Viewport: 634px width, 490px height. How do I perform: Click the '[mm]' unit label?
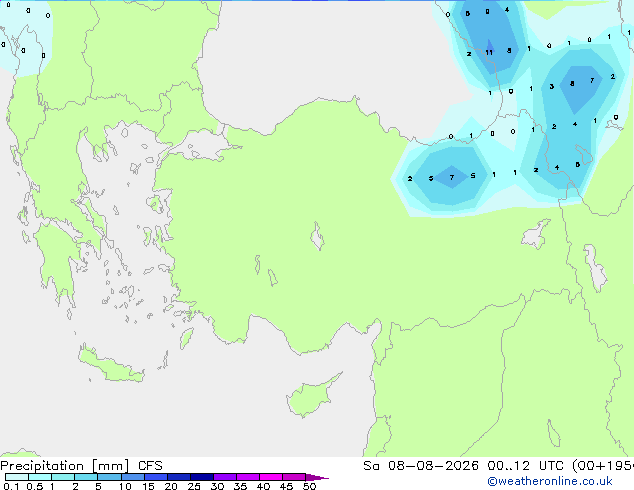[x=110, y=466]
